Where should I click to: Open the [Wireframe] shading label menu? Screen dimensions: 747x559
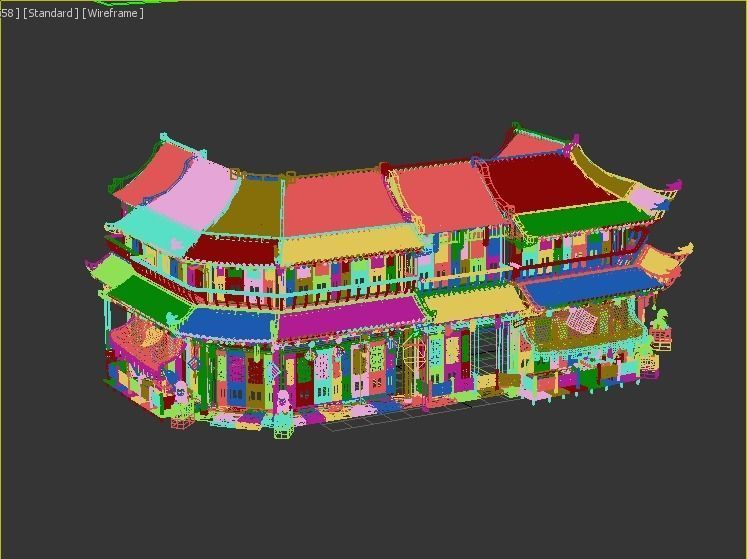point(113,13)
